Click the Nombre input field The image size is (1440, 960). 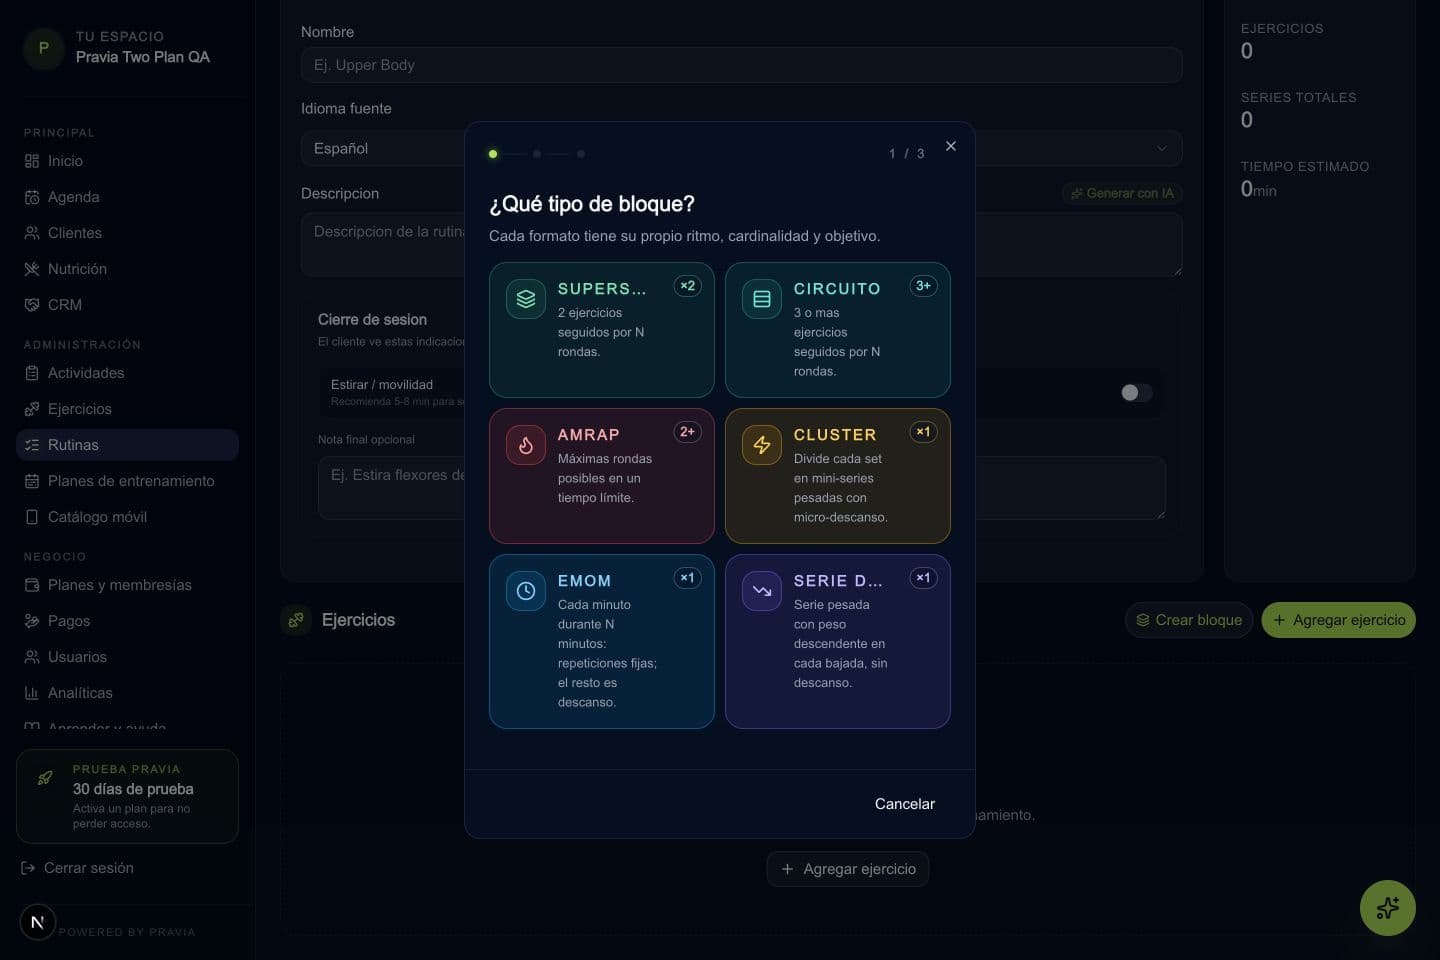pos(741,65)
